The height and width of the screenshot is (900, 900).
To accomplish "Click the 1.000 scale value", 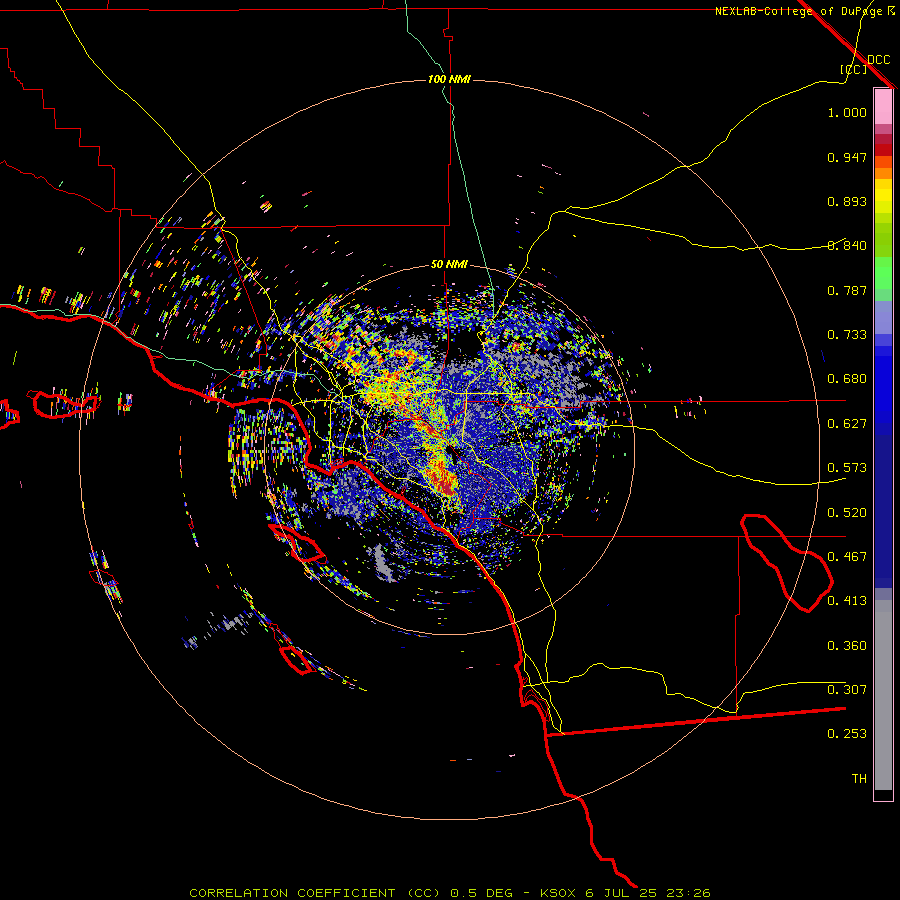I will 847,112.
